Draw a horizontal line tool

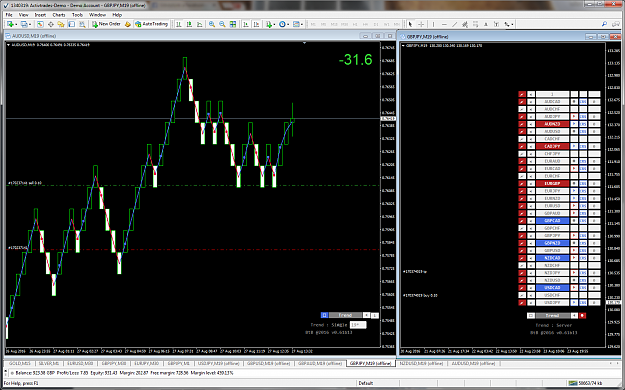coord(444,24)
